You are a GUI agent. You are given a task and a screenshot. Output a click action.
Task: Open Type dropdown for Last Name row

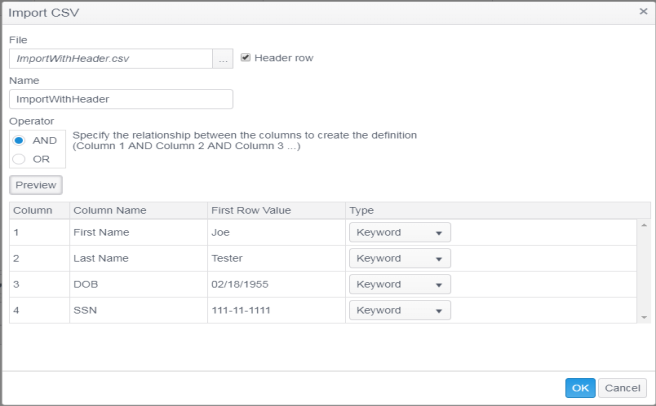pyautogui.click(x=399, y=258)
